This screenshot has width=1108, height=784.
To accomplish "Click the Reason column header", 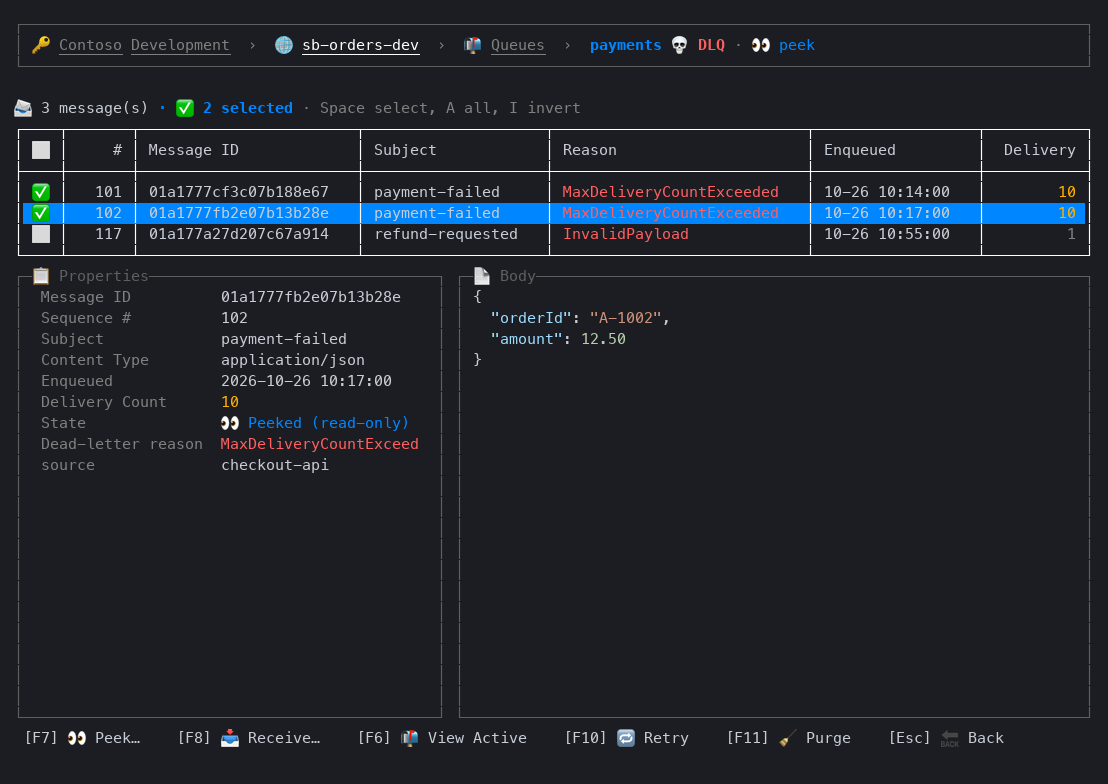I will pyautogui.click(x=589, y=150).
